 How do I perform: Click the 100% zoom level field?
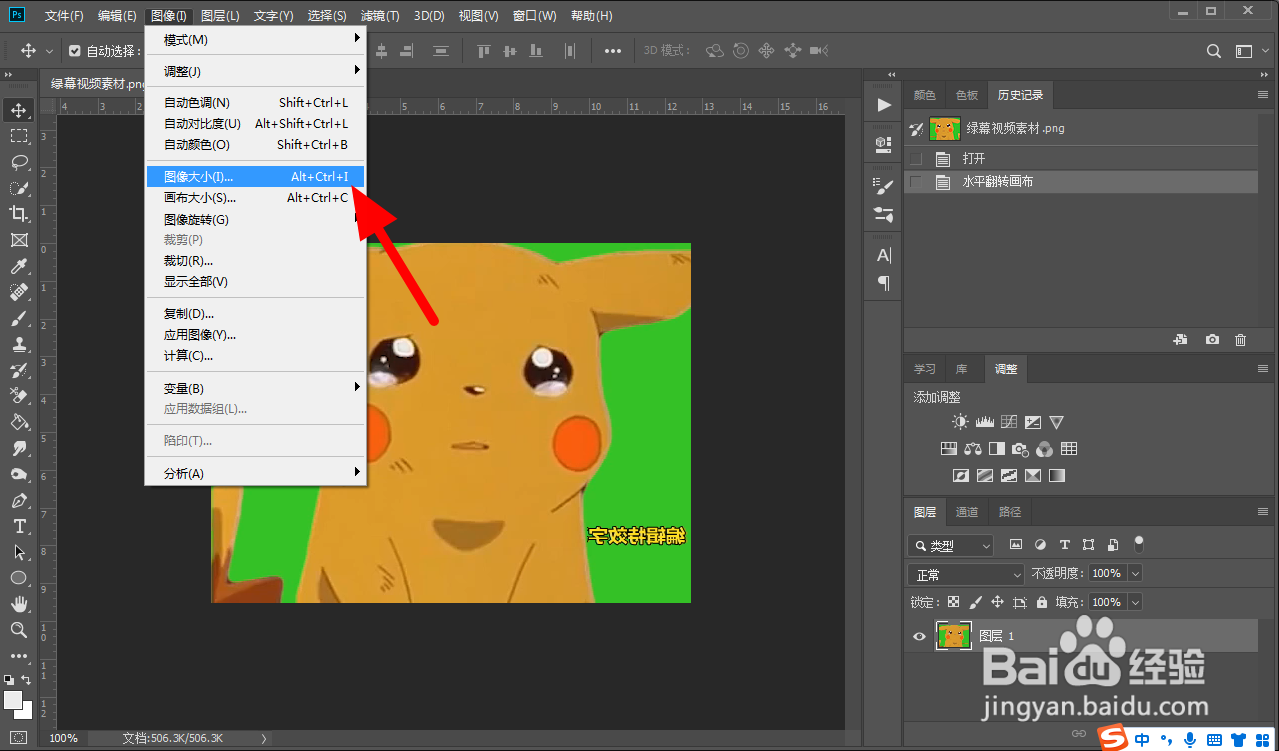[63, 738]
